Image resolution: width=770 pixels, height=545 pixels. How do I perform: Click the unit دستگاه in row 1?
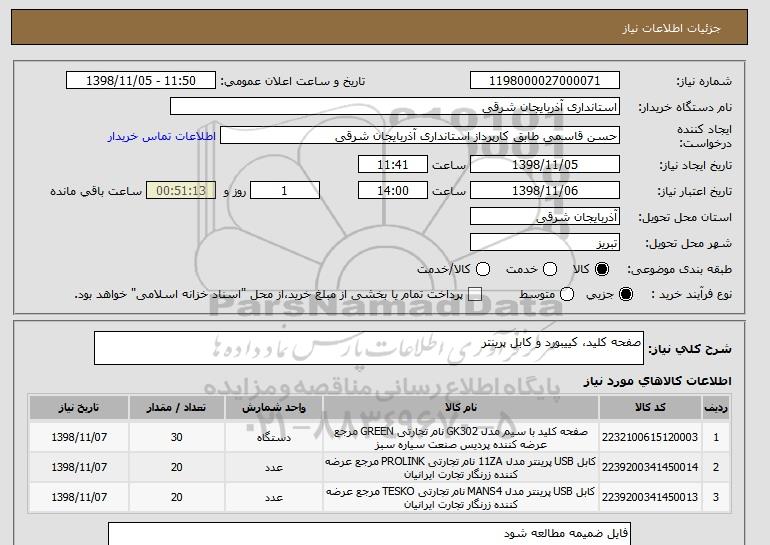pyautogui.click(x=274, y=437)
